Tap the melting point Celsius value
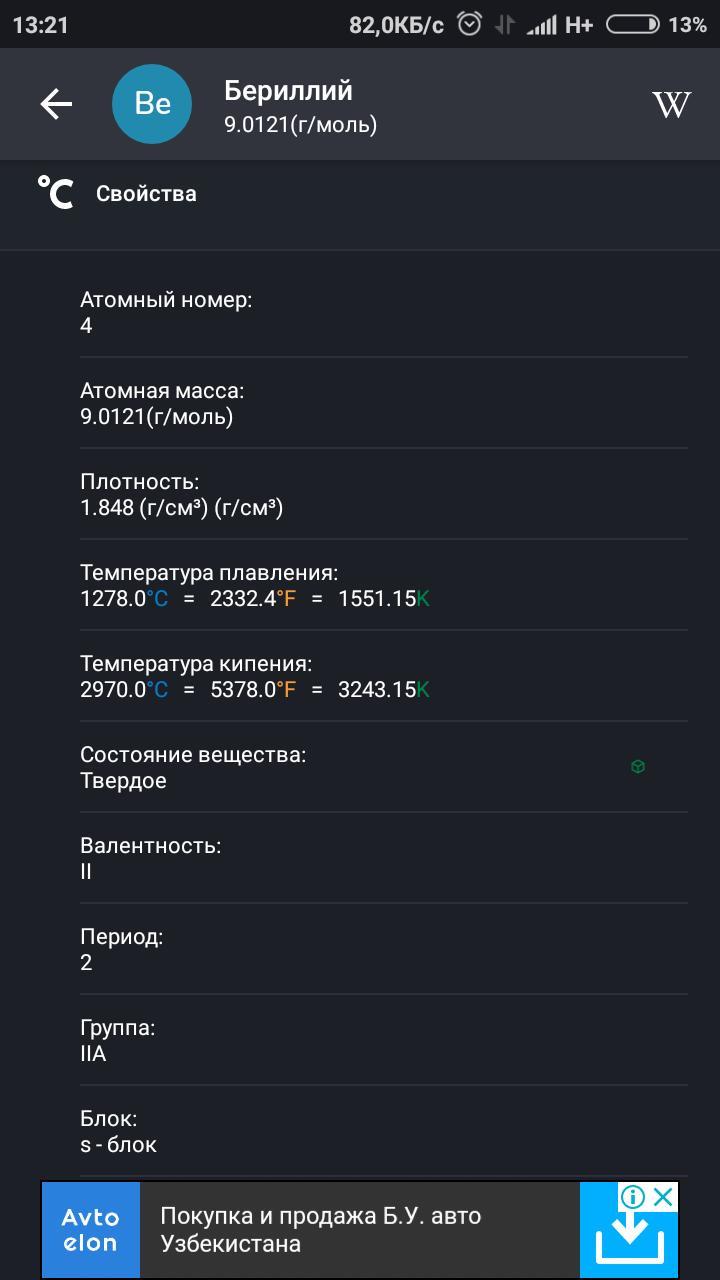 pos(123,599)
